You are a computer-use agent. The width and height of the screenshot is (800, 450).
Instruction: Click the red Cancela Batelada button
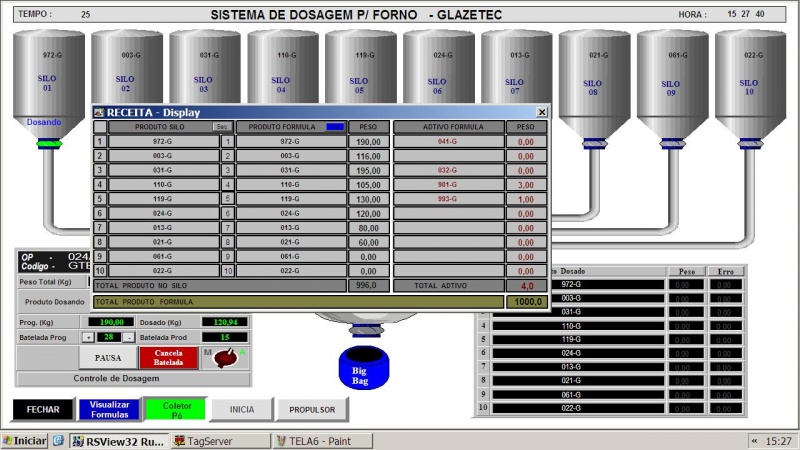click(168, 357)
